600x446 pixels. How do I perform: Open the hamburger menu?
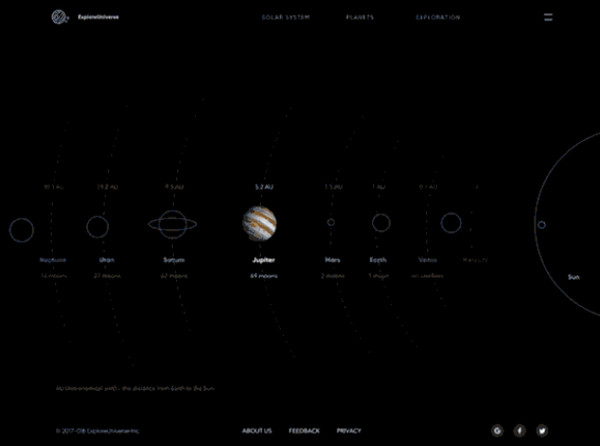548,17
